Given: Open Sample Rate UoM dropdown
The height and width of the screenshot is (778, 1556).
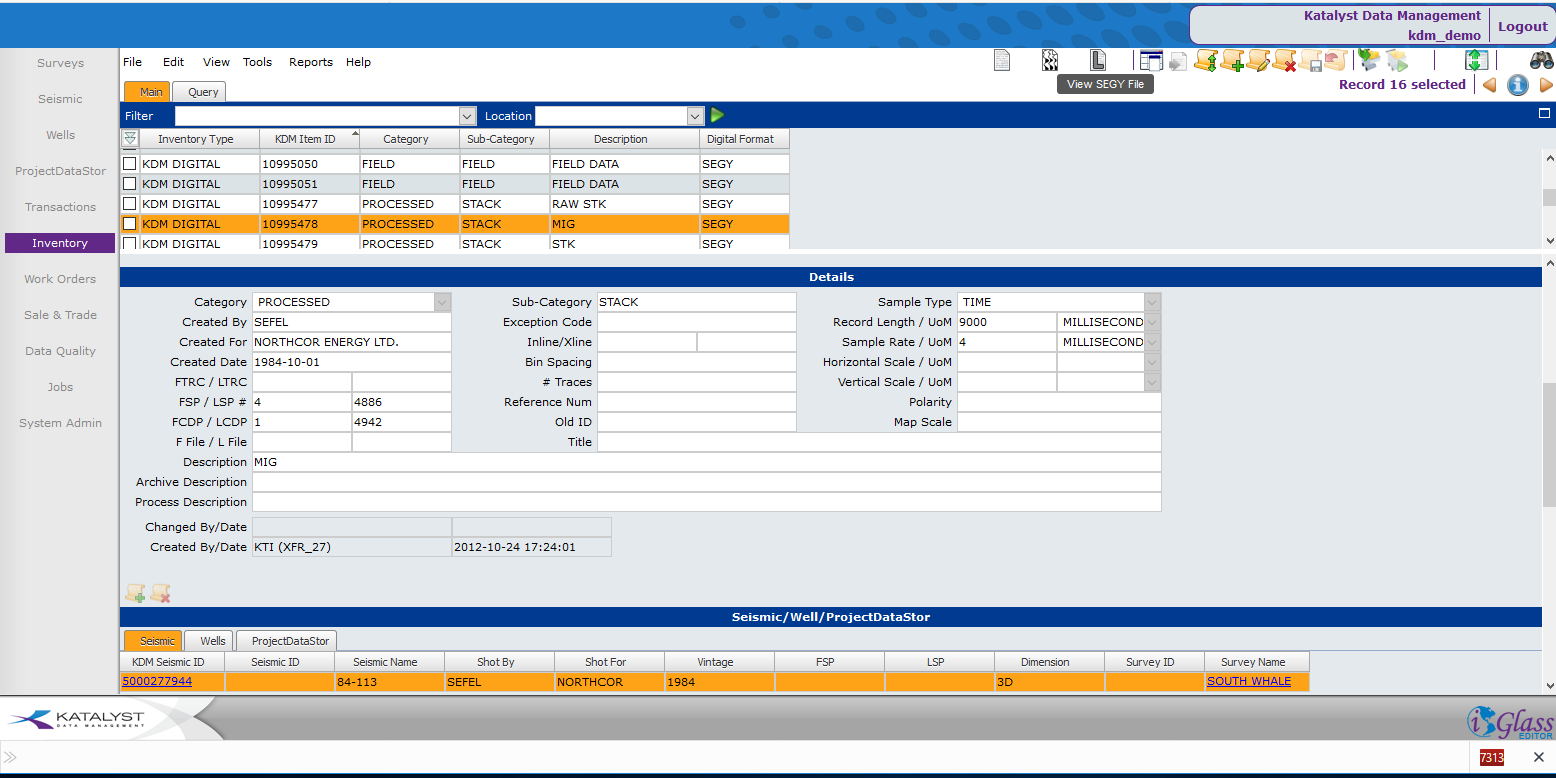Looking at the screenshot, I should pyautogui.click(x=1153, y=342).
